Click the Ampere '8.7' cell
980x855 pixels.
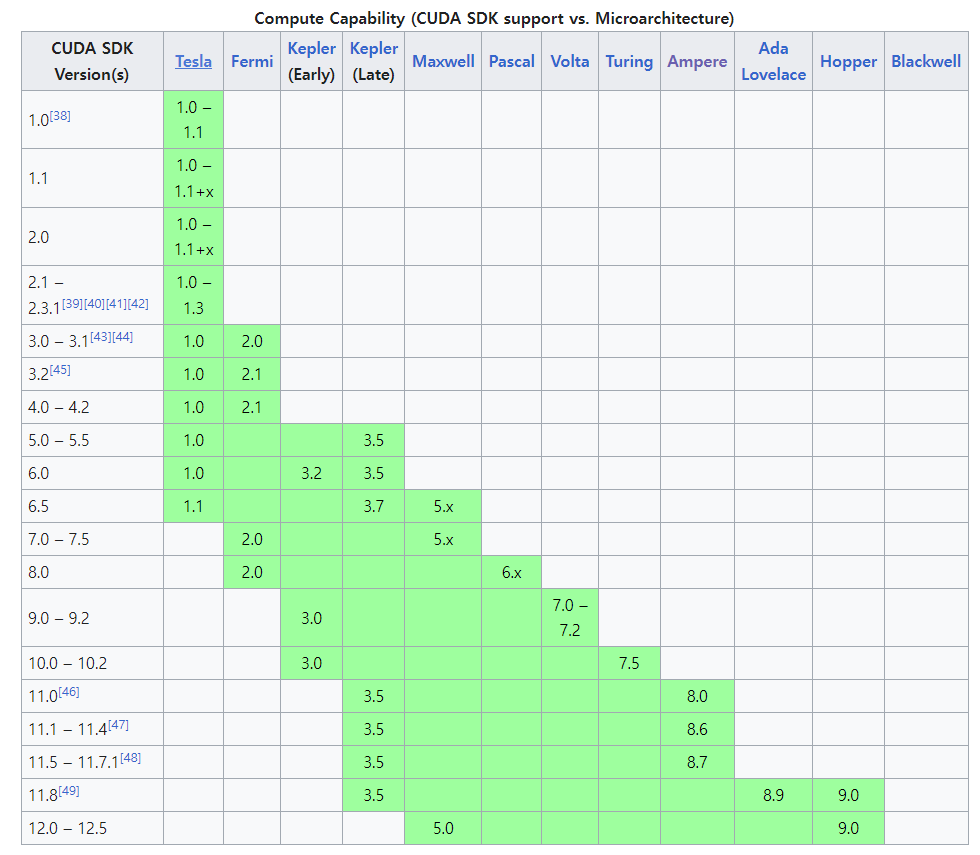698,762
